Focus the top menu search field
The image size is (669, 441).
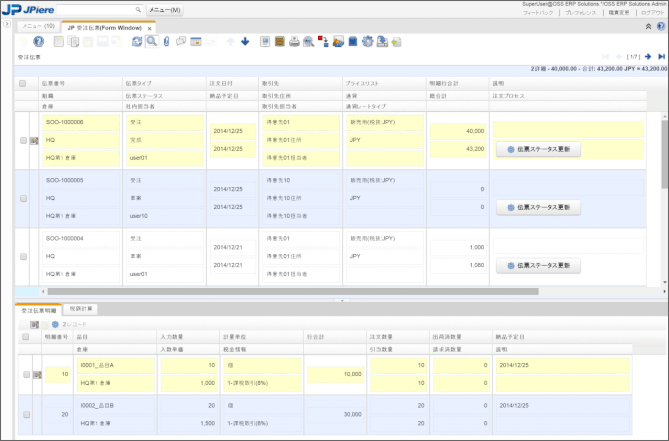[x=96, y=9]
